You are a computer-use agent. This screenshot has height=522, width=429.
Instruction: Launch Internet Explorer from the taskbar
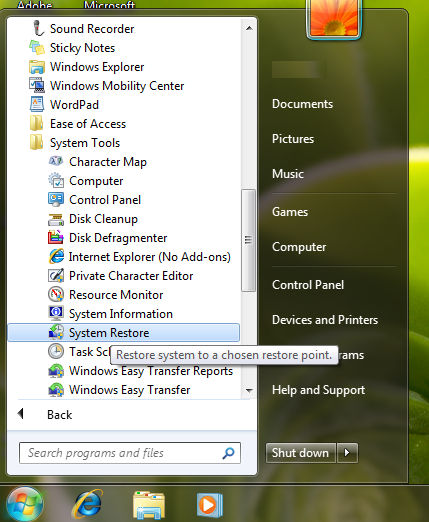[x=88, y=503]
